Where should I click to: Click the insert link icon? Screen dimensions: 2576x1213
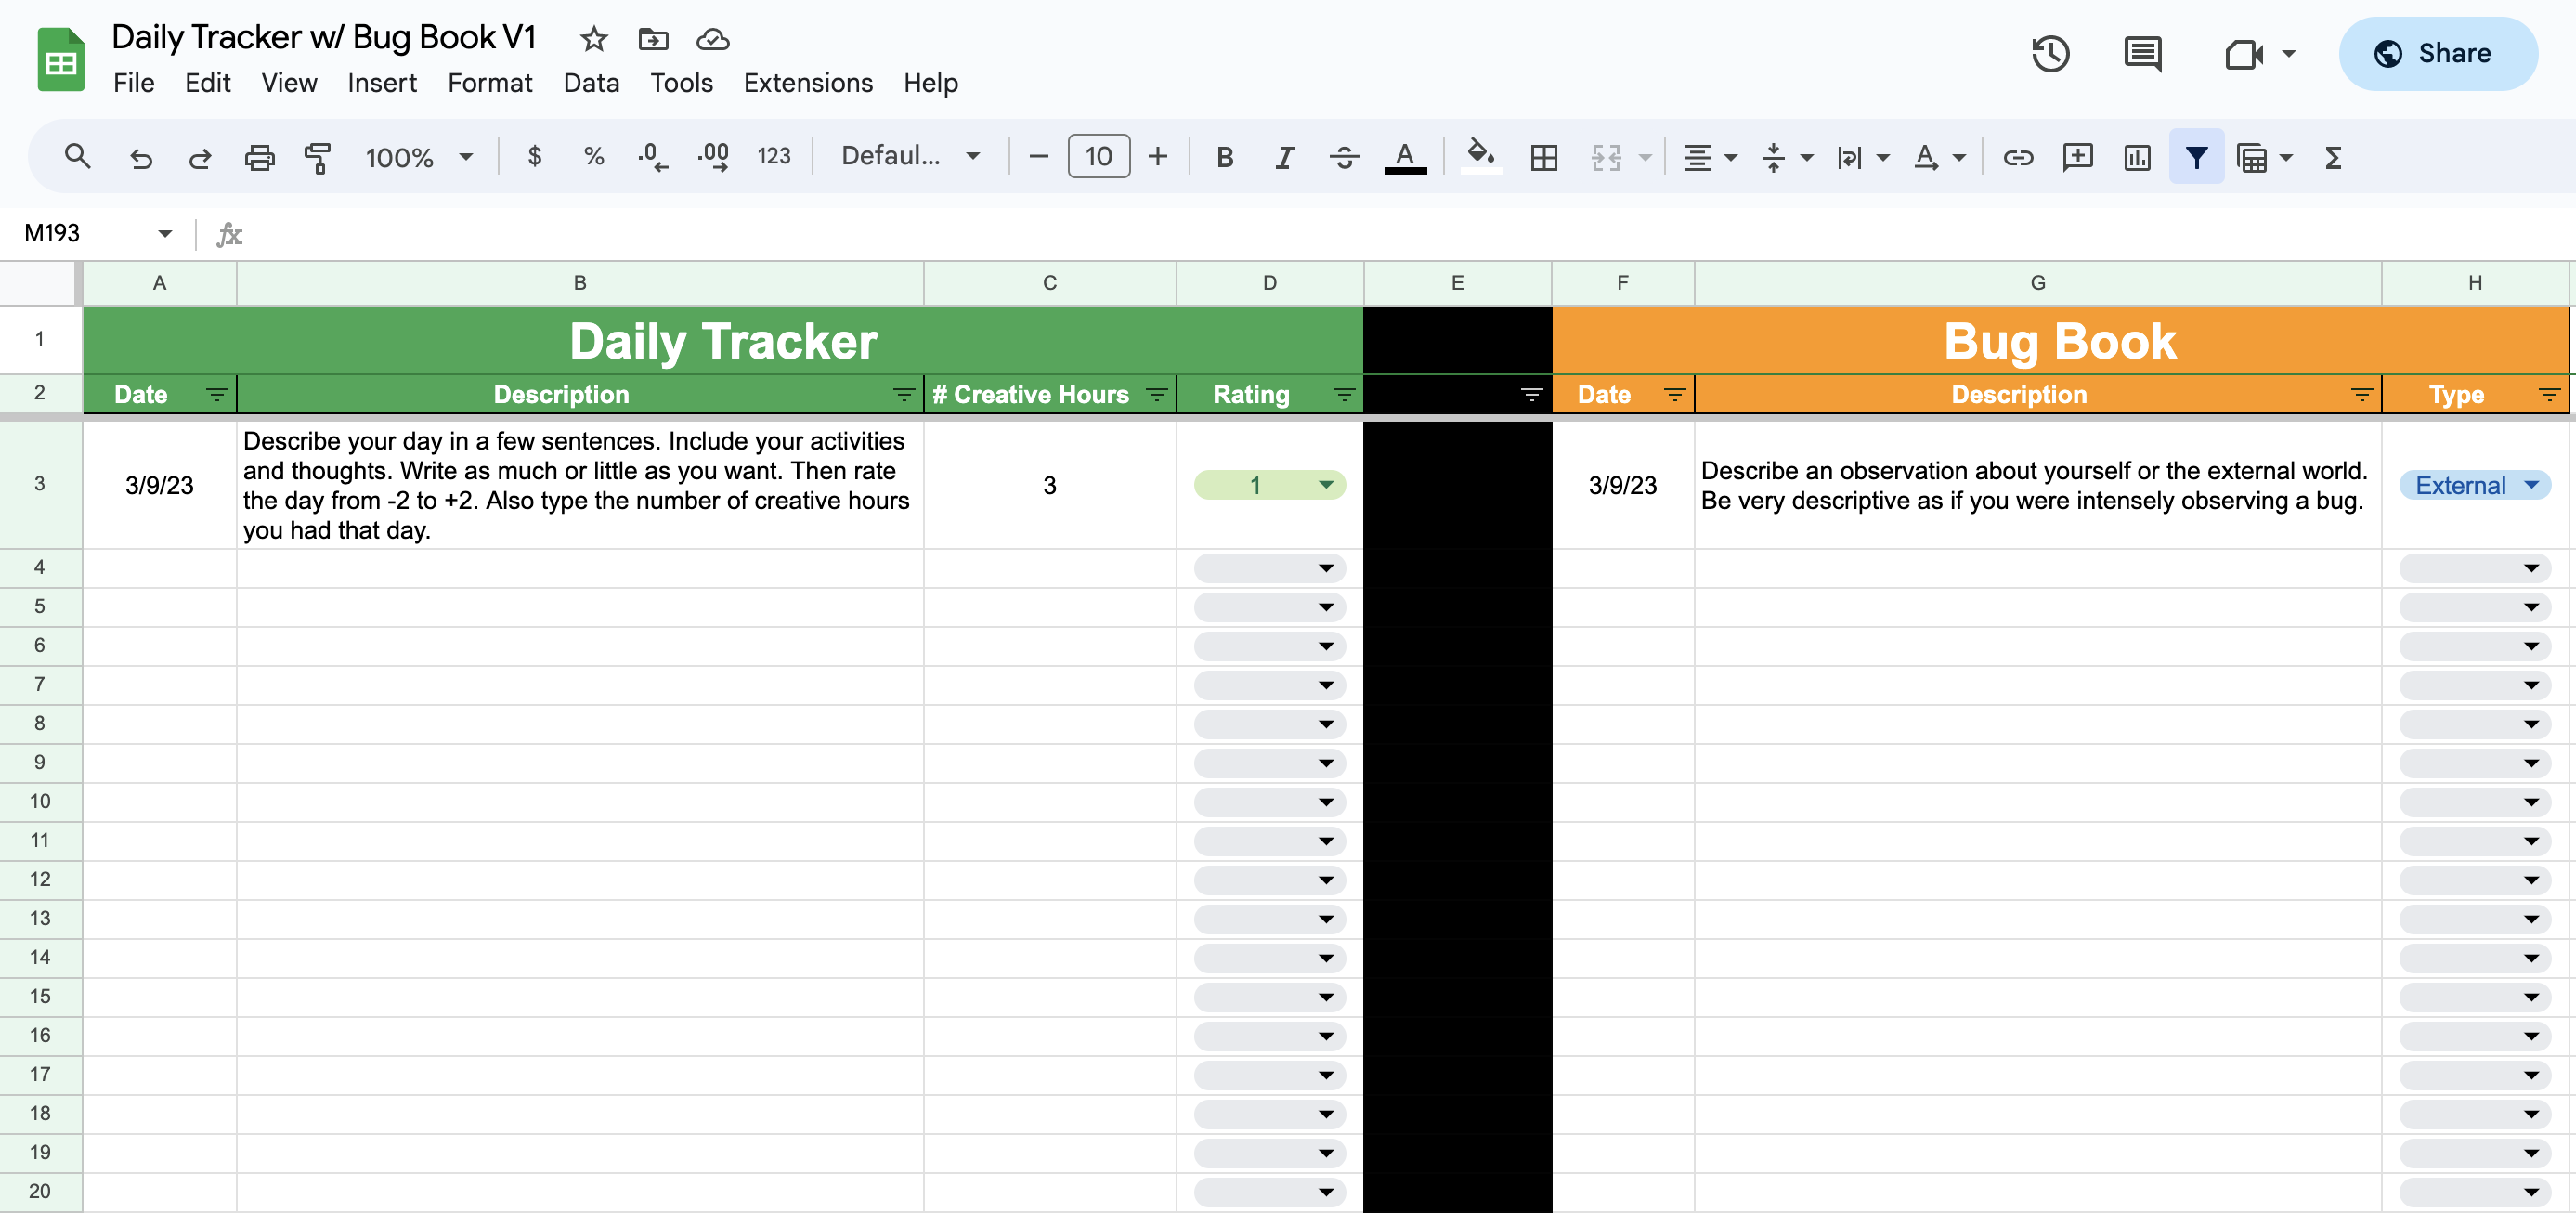tap(2017, 157)
